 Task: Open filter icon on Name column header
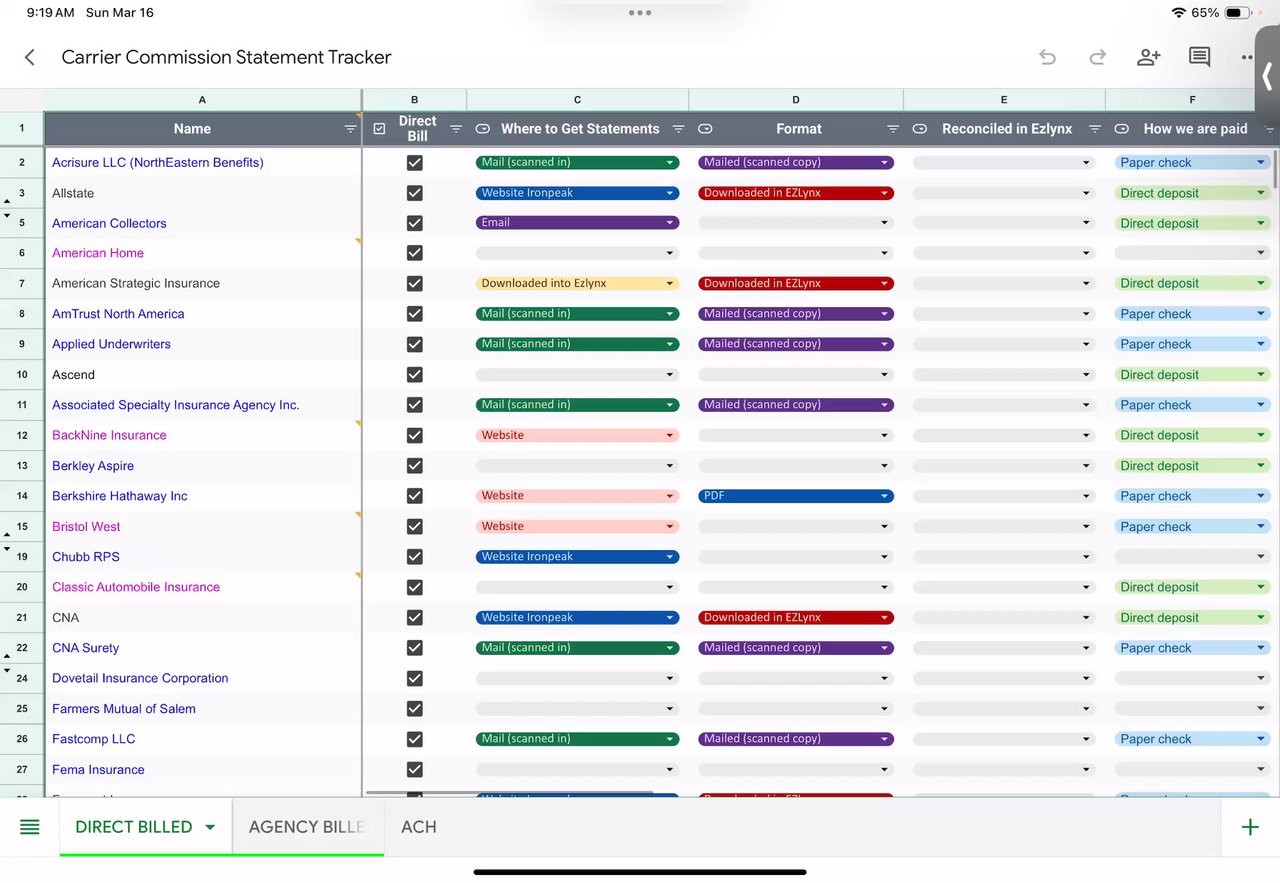[350, 129]
